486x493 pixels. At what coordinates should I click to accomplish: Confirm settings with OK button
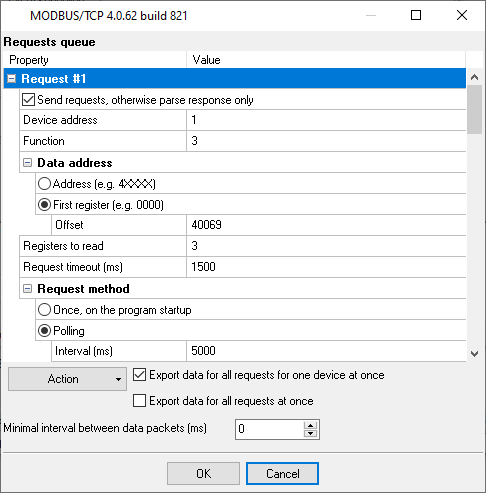(203, 474)
